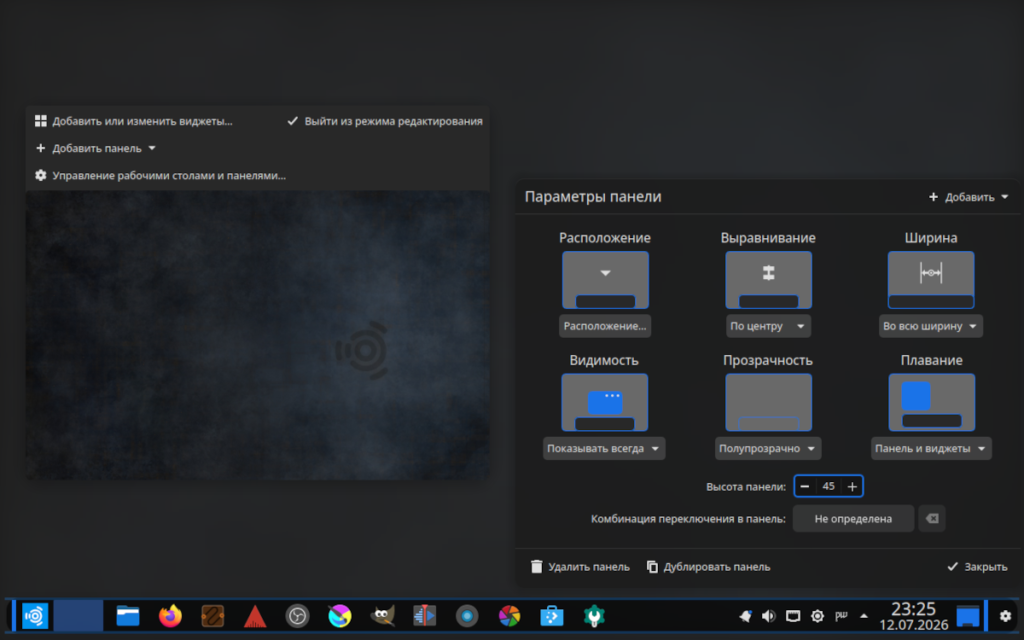This screenshot has width=1024, height=640.
Task: Expand the Во всю ширину width dropdown
Action: pyautogui.click(x=931, y=326)
